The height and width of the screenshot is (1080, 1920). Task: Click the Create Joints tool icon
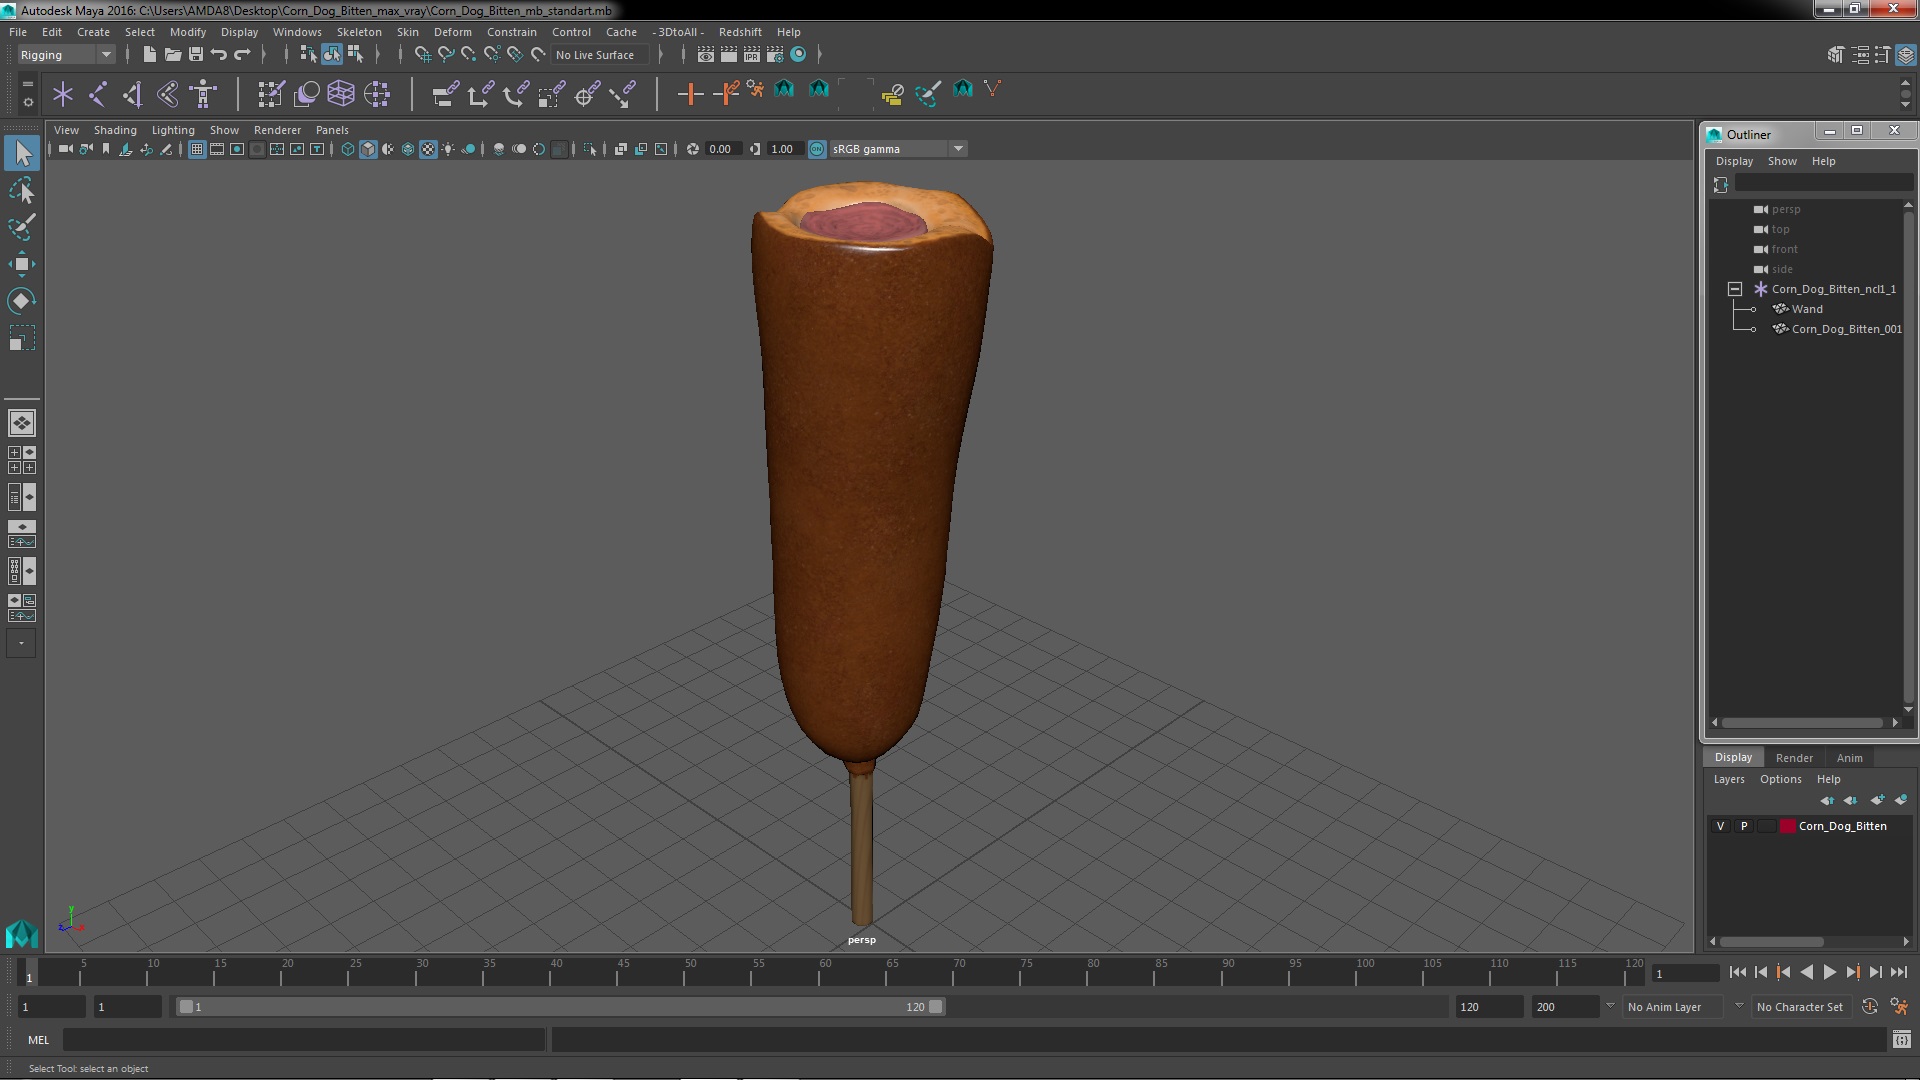98,94
